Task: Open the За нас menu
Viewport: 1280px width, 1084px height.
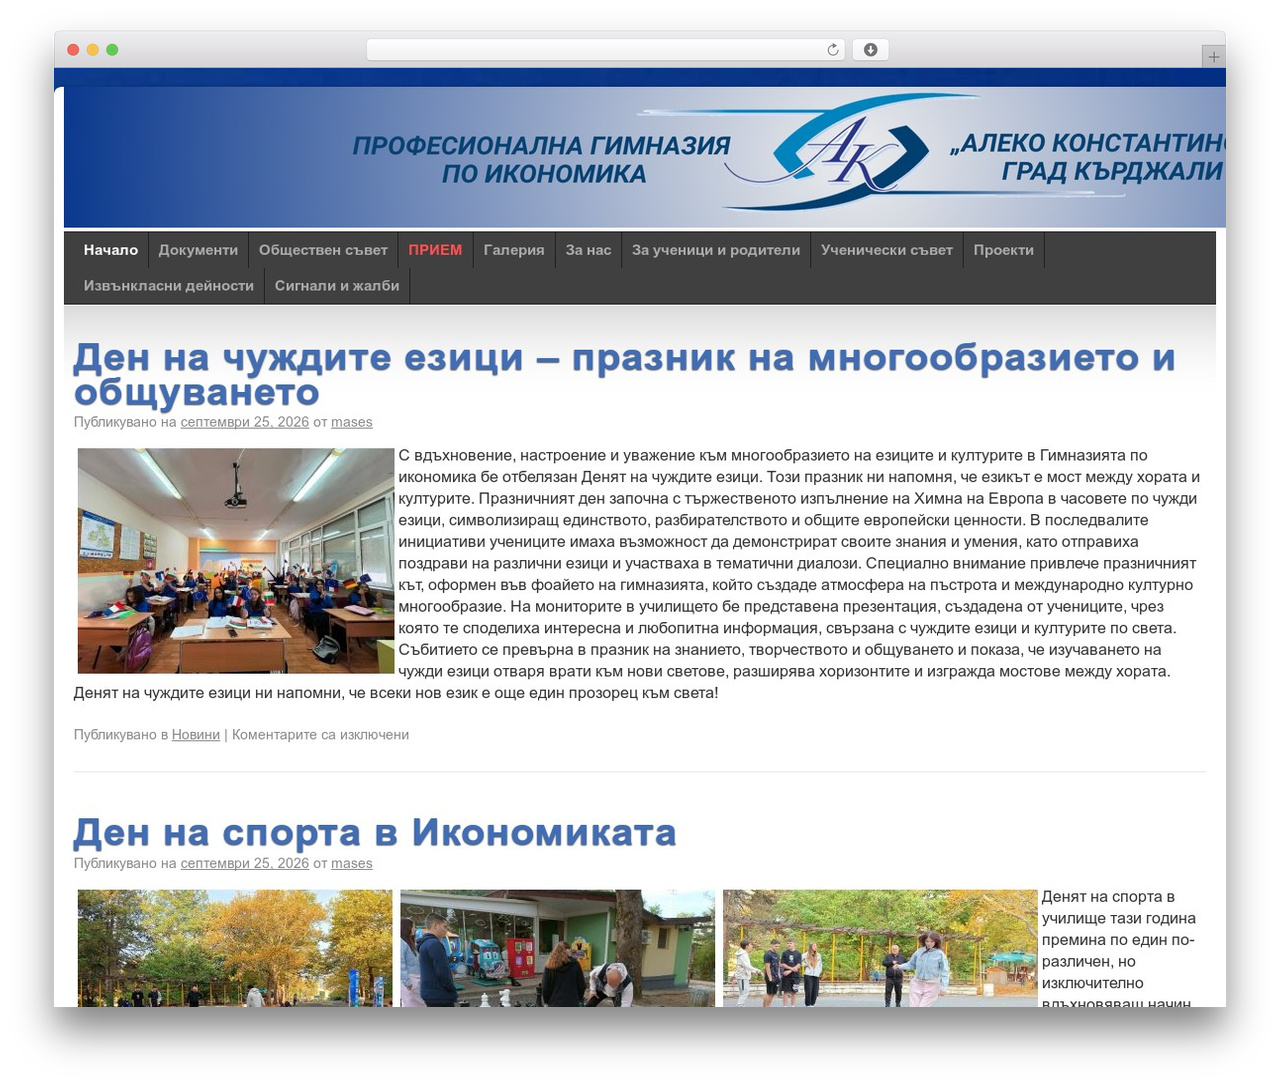Action: [588, 250]
